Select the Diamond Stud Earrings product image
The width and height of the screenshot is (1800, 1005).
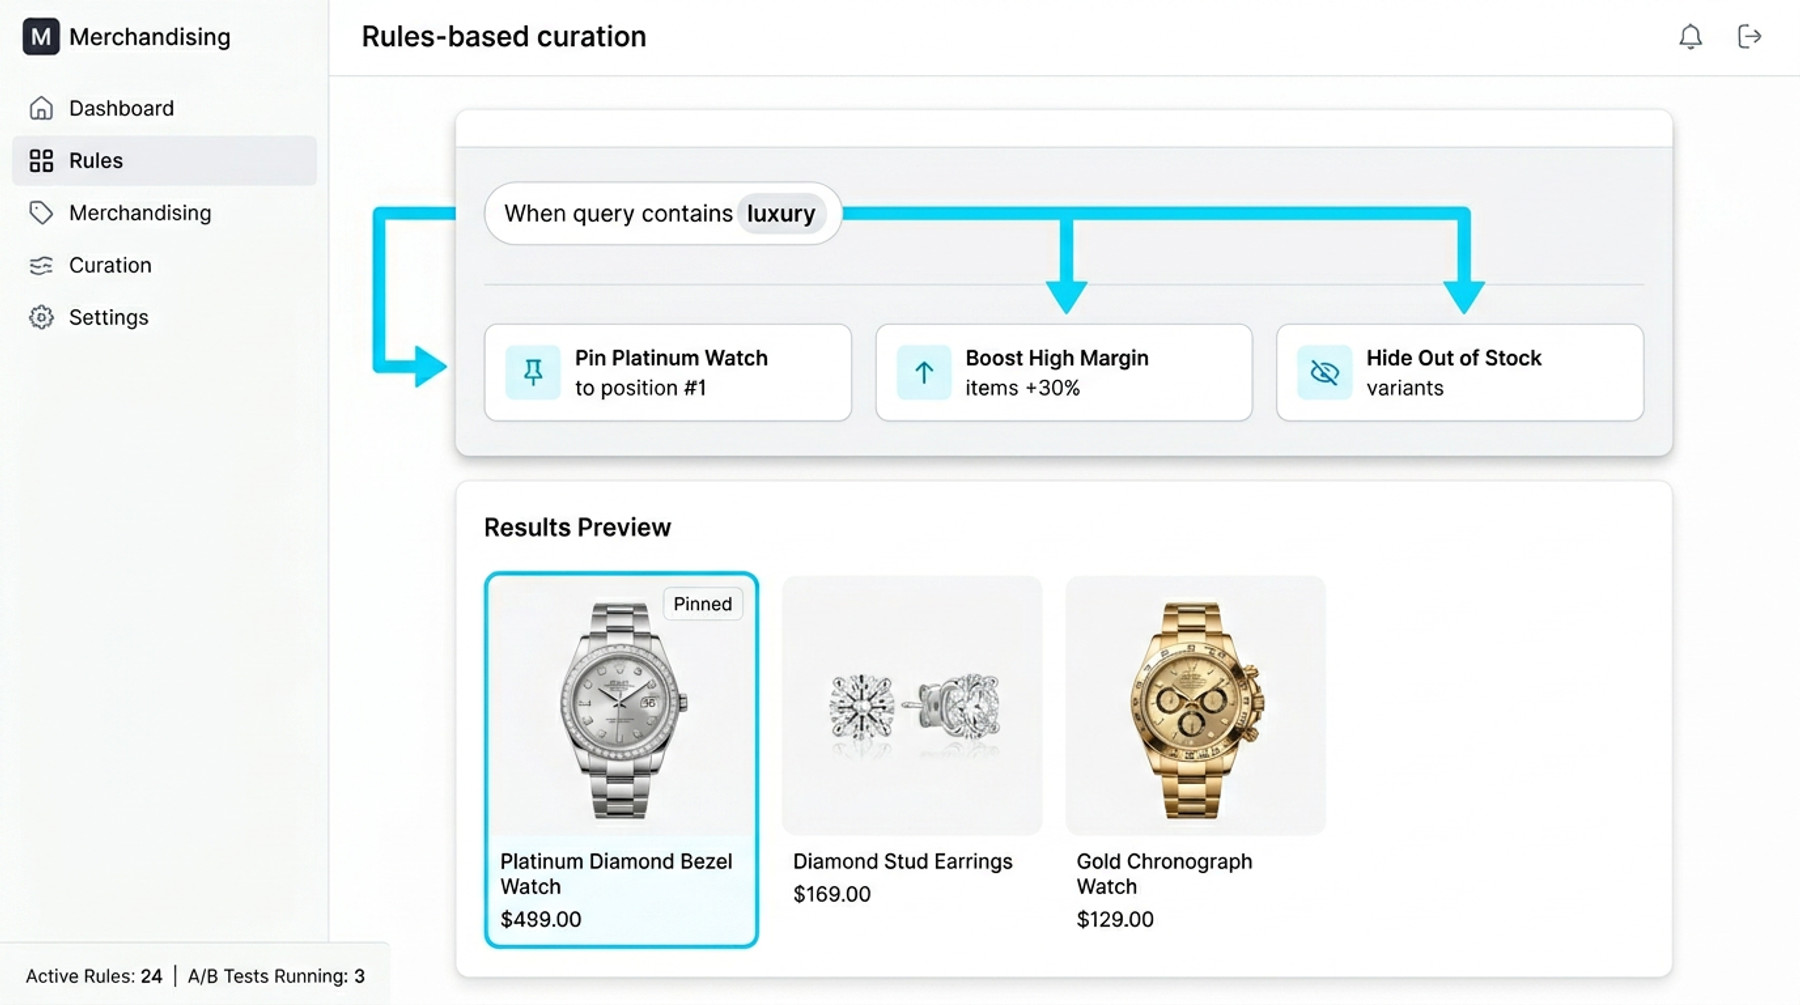912,706
